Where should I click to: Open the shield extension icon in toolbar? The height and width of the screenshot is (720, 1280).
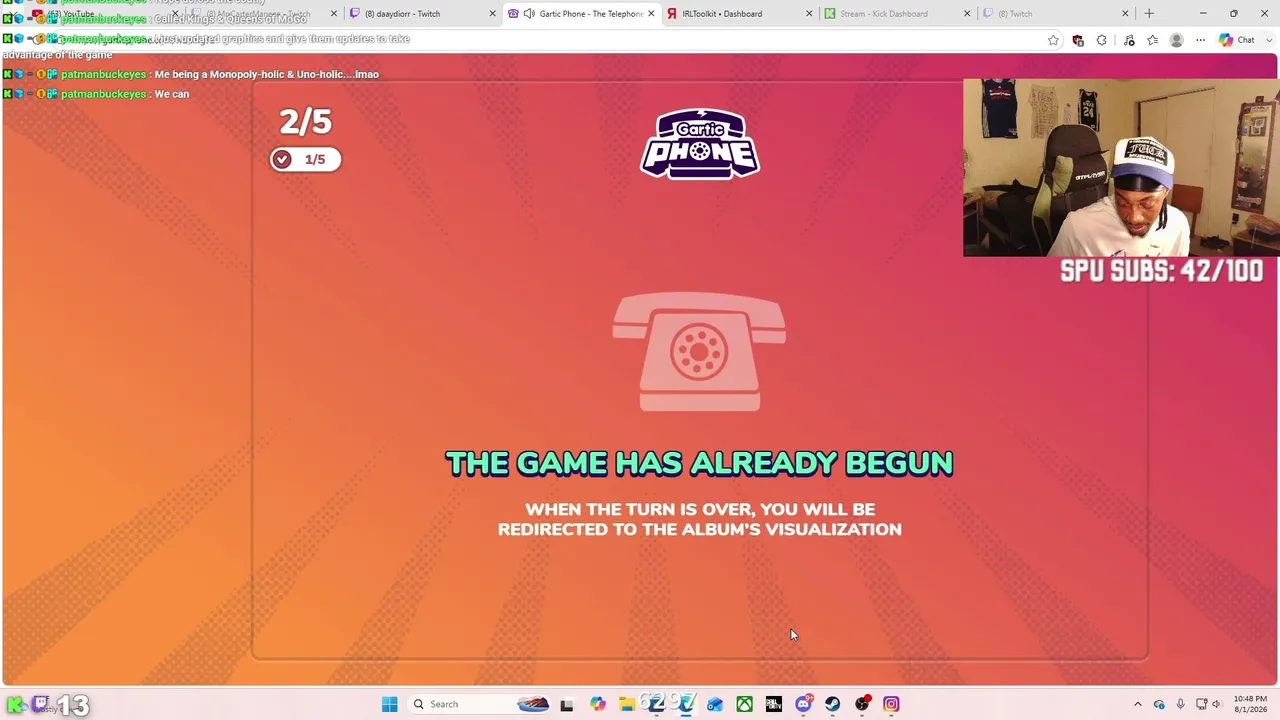[x=1078, y=40]
